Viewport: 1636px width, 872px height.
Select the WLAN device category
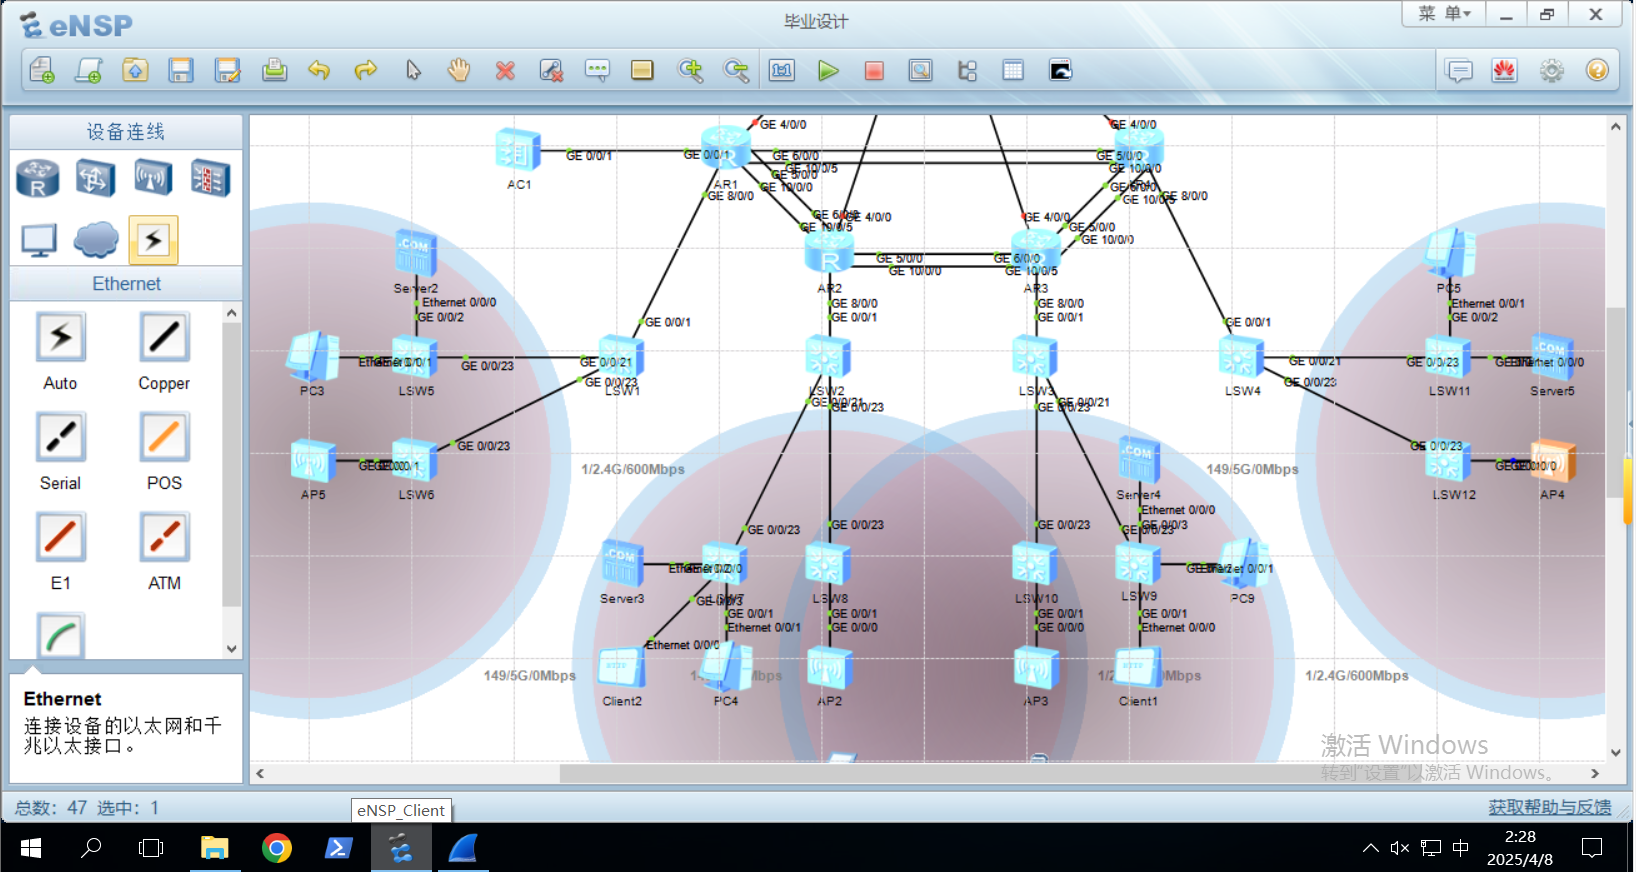coord(153,179)
